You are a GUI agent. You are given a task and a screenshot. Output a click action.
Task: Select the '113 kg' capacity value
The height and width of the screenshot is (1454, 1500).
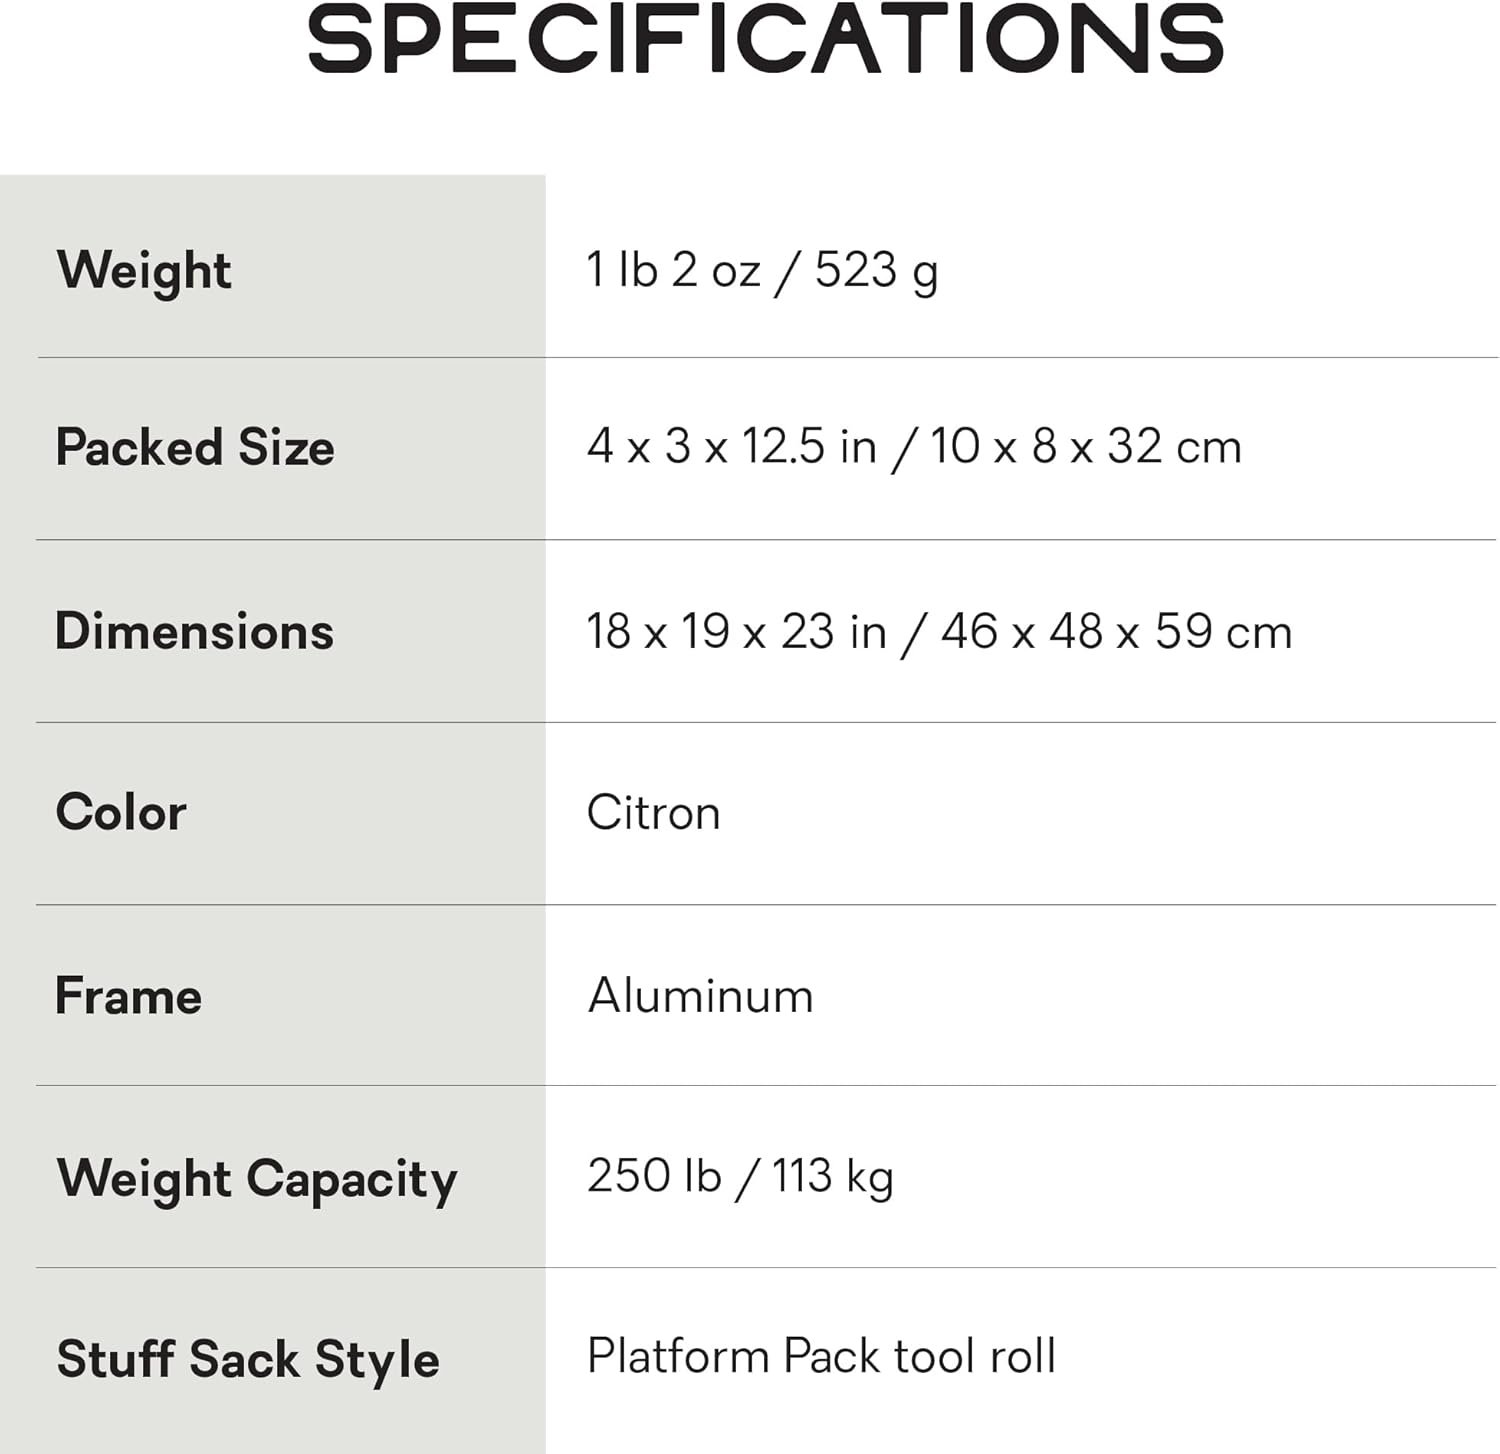(832, 1176)
